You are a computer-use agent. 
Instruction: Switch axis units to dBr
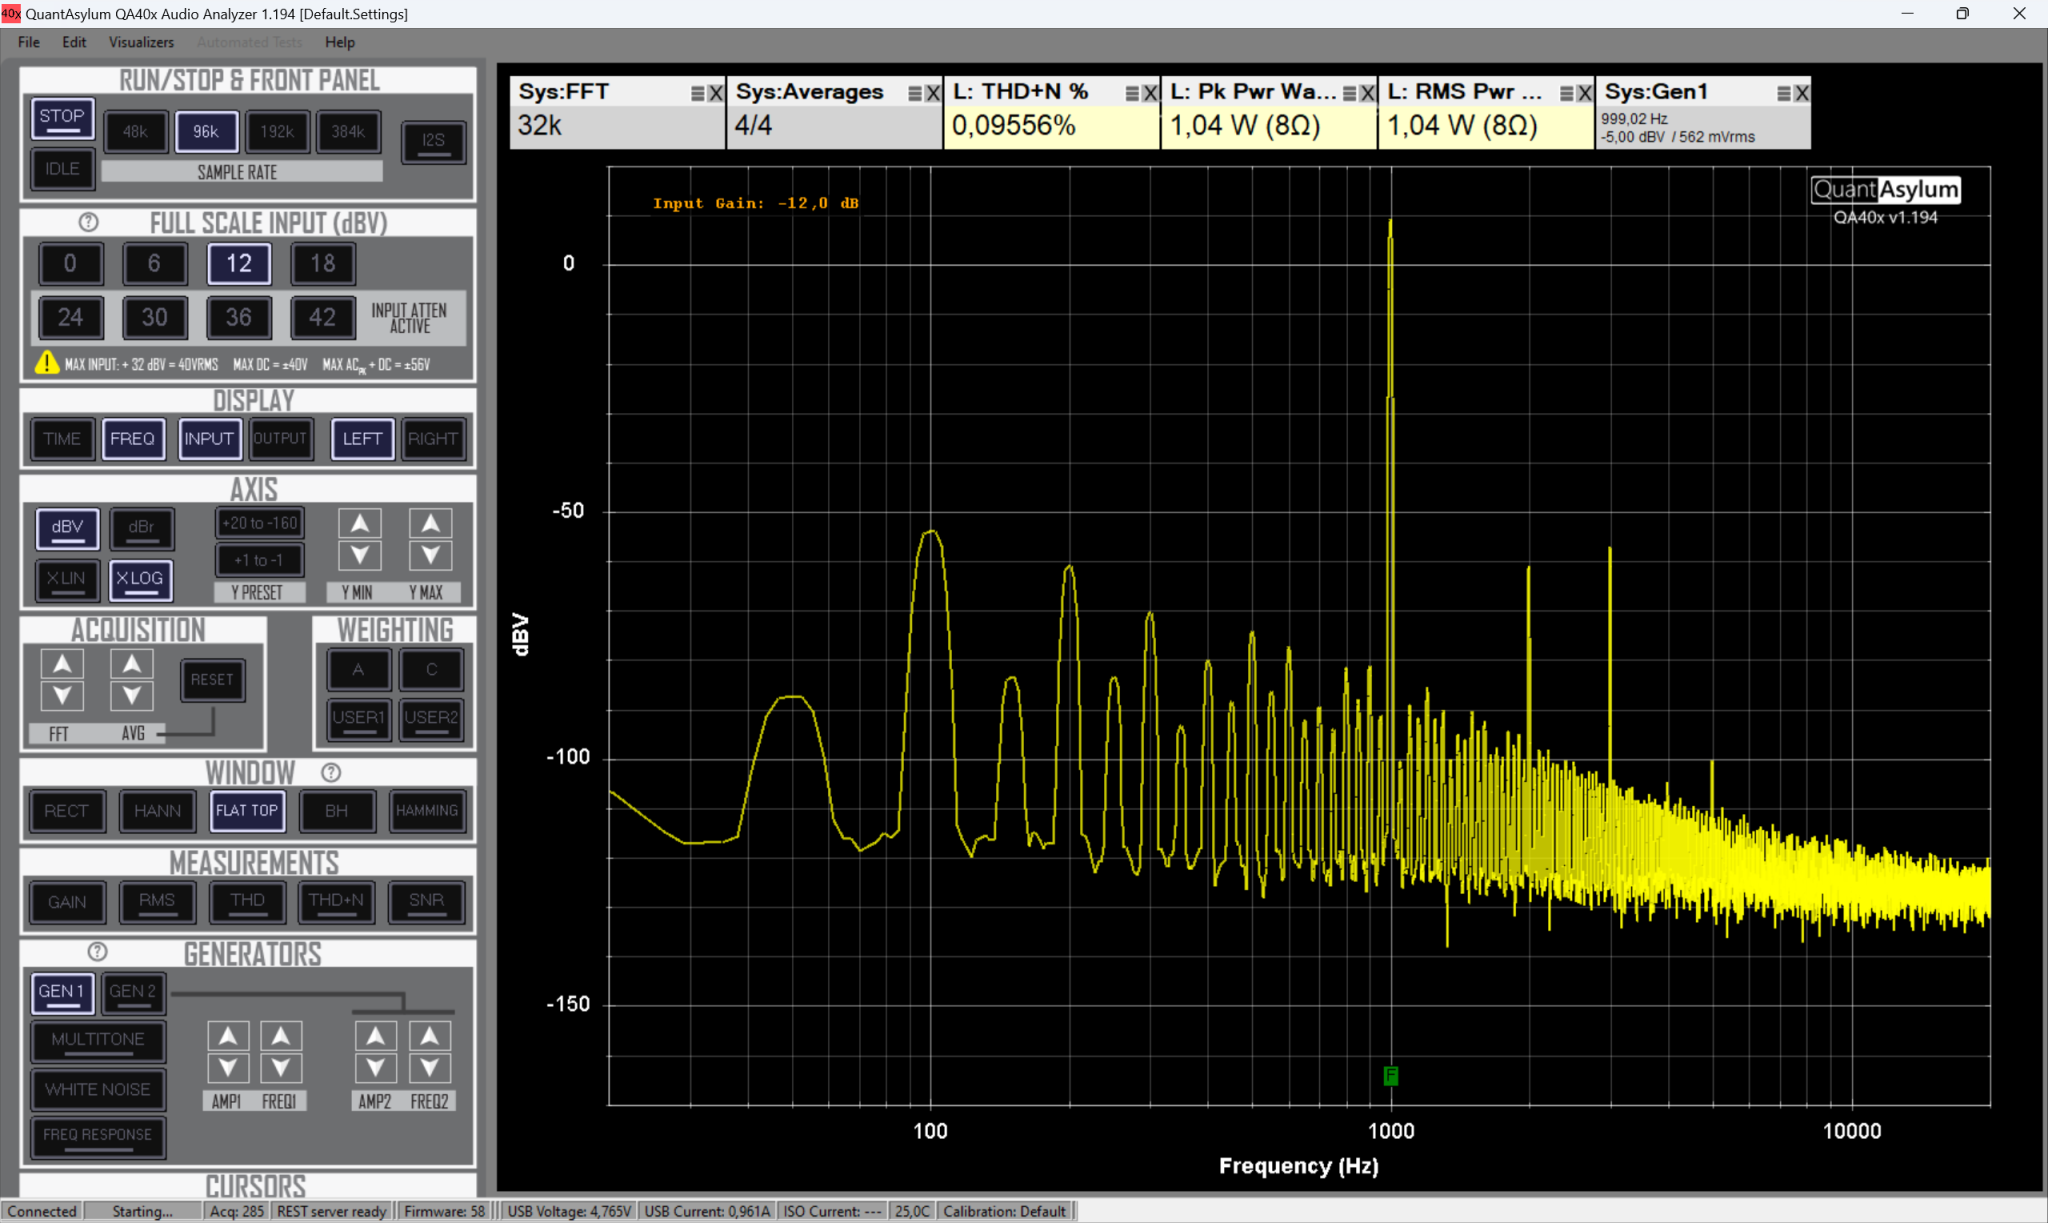[x=141, y=528]
